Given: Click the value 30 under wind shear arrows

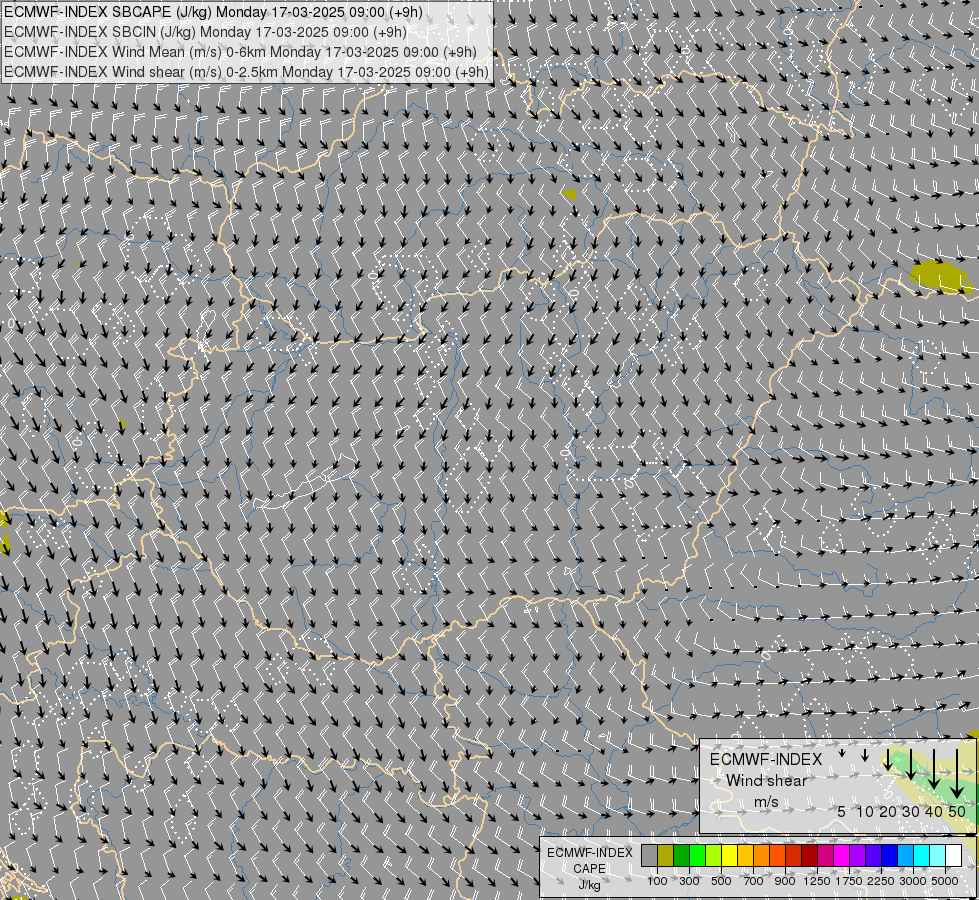Looking at the screenshot, I should [x=911, y=812].
